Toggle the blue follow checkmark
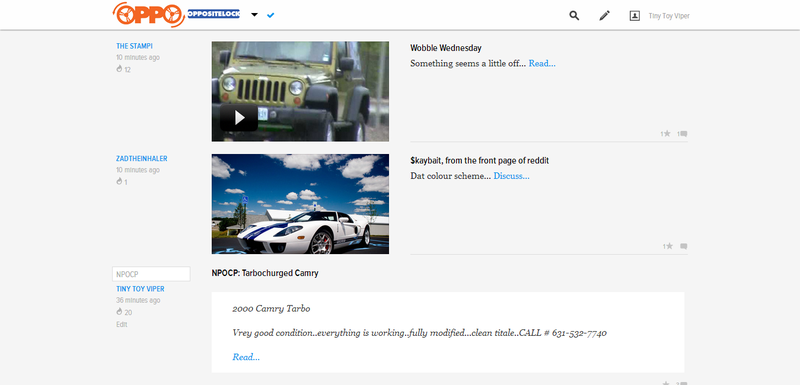This screenshot has width=800, height=385. click(x=270, y=15)
